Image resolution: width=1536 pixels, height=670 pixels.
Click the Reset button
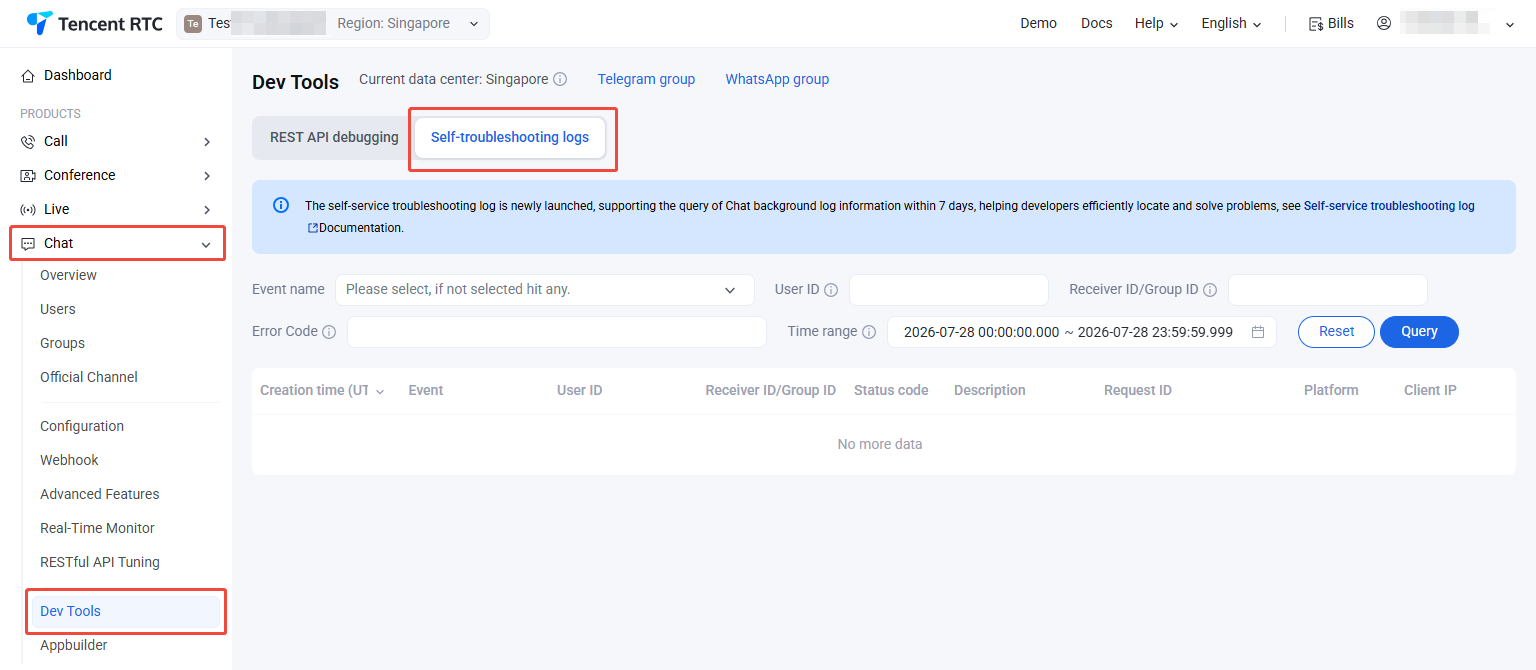pyautogui.click(x=1336, y=332)
